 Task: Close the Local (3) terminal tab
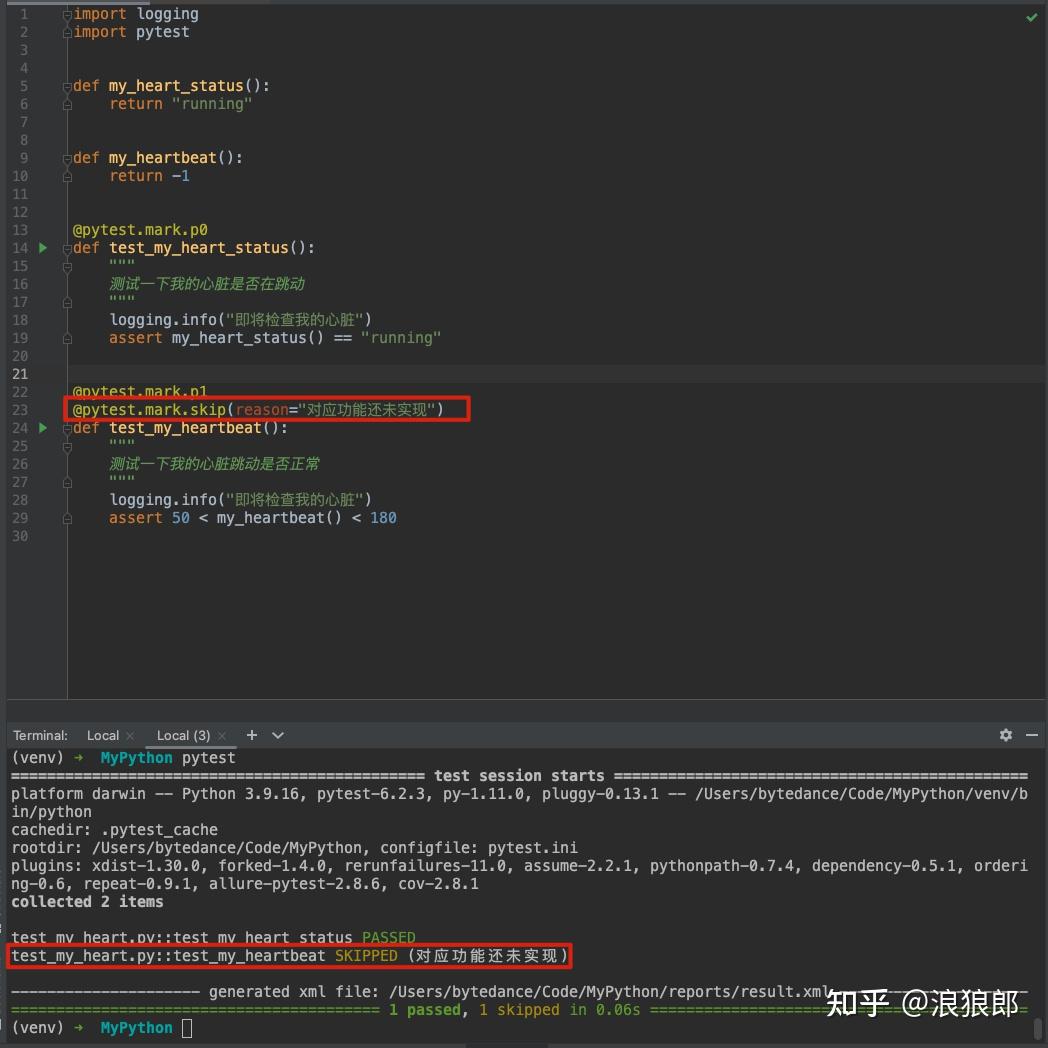tap(223, 735)
